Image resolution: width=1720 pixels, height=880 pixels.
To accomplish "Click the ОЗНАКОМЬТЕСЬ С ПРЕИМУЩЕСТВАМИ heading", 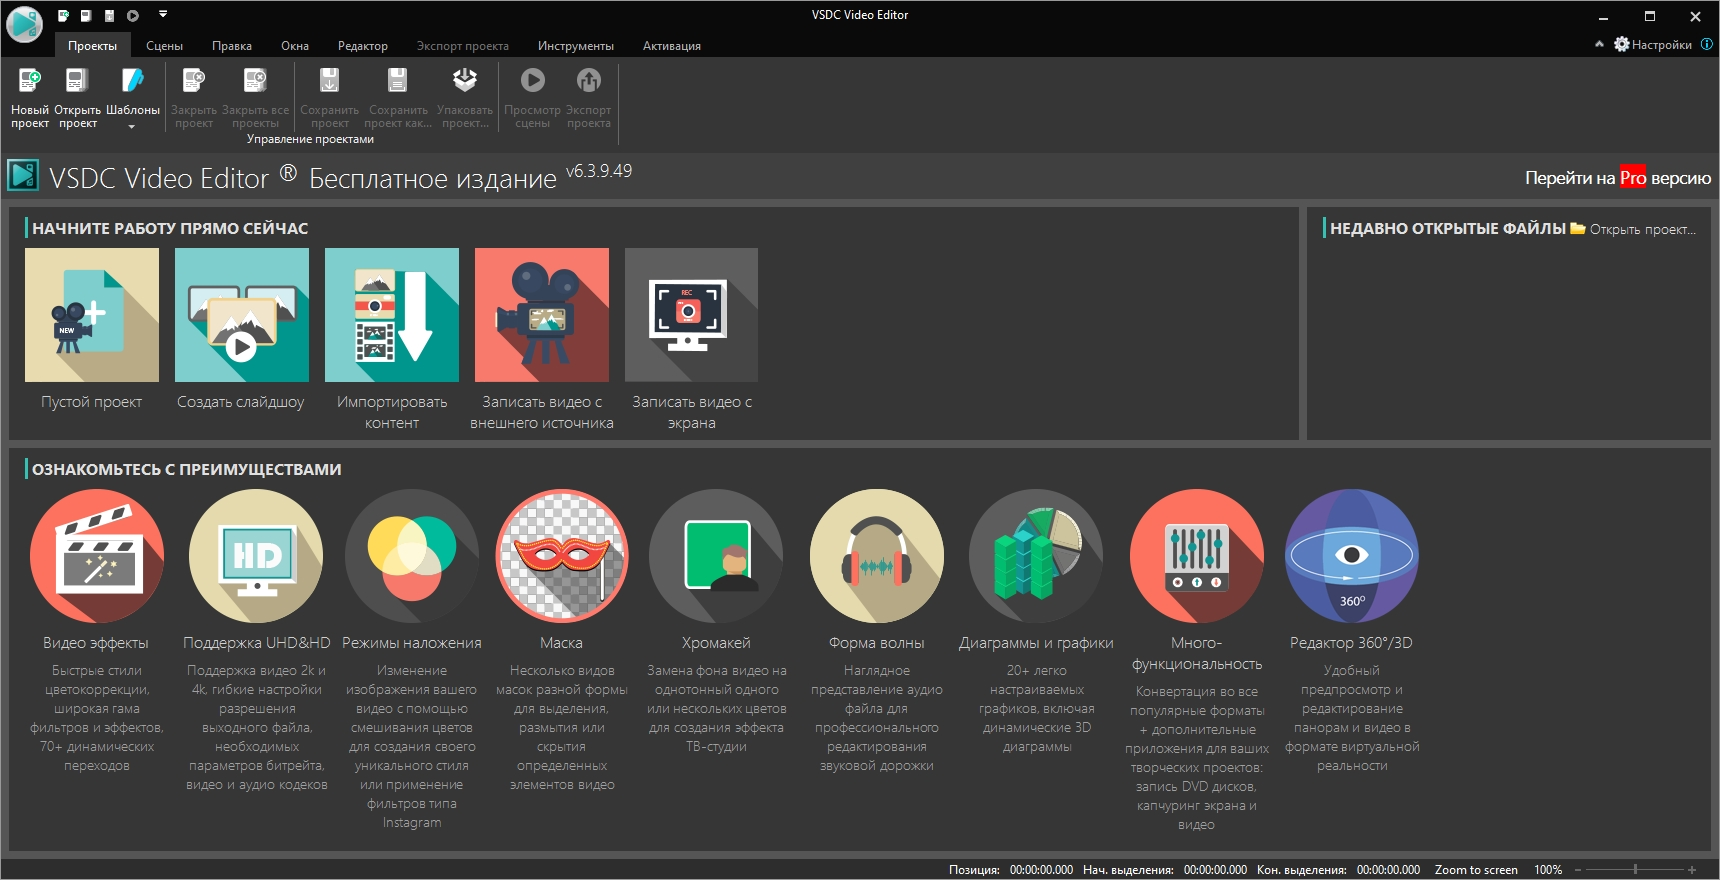I will pos(187,470).
